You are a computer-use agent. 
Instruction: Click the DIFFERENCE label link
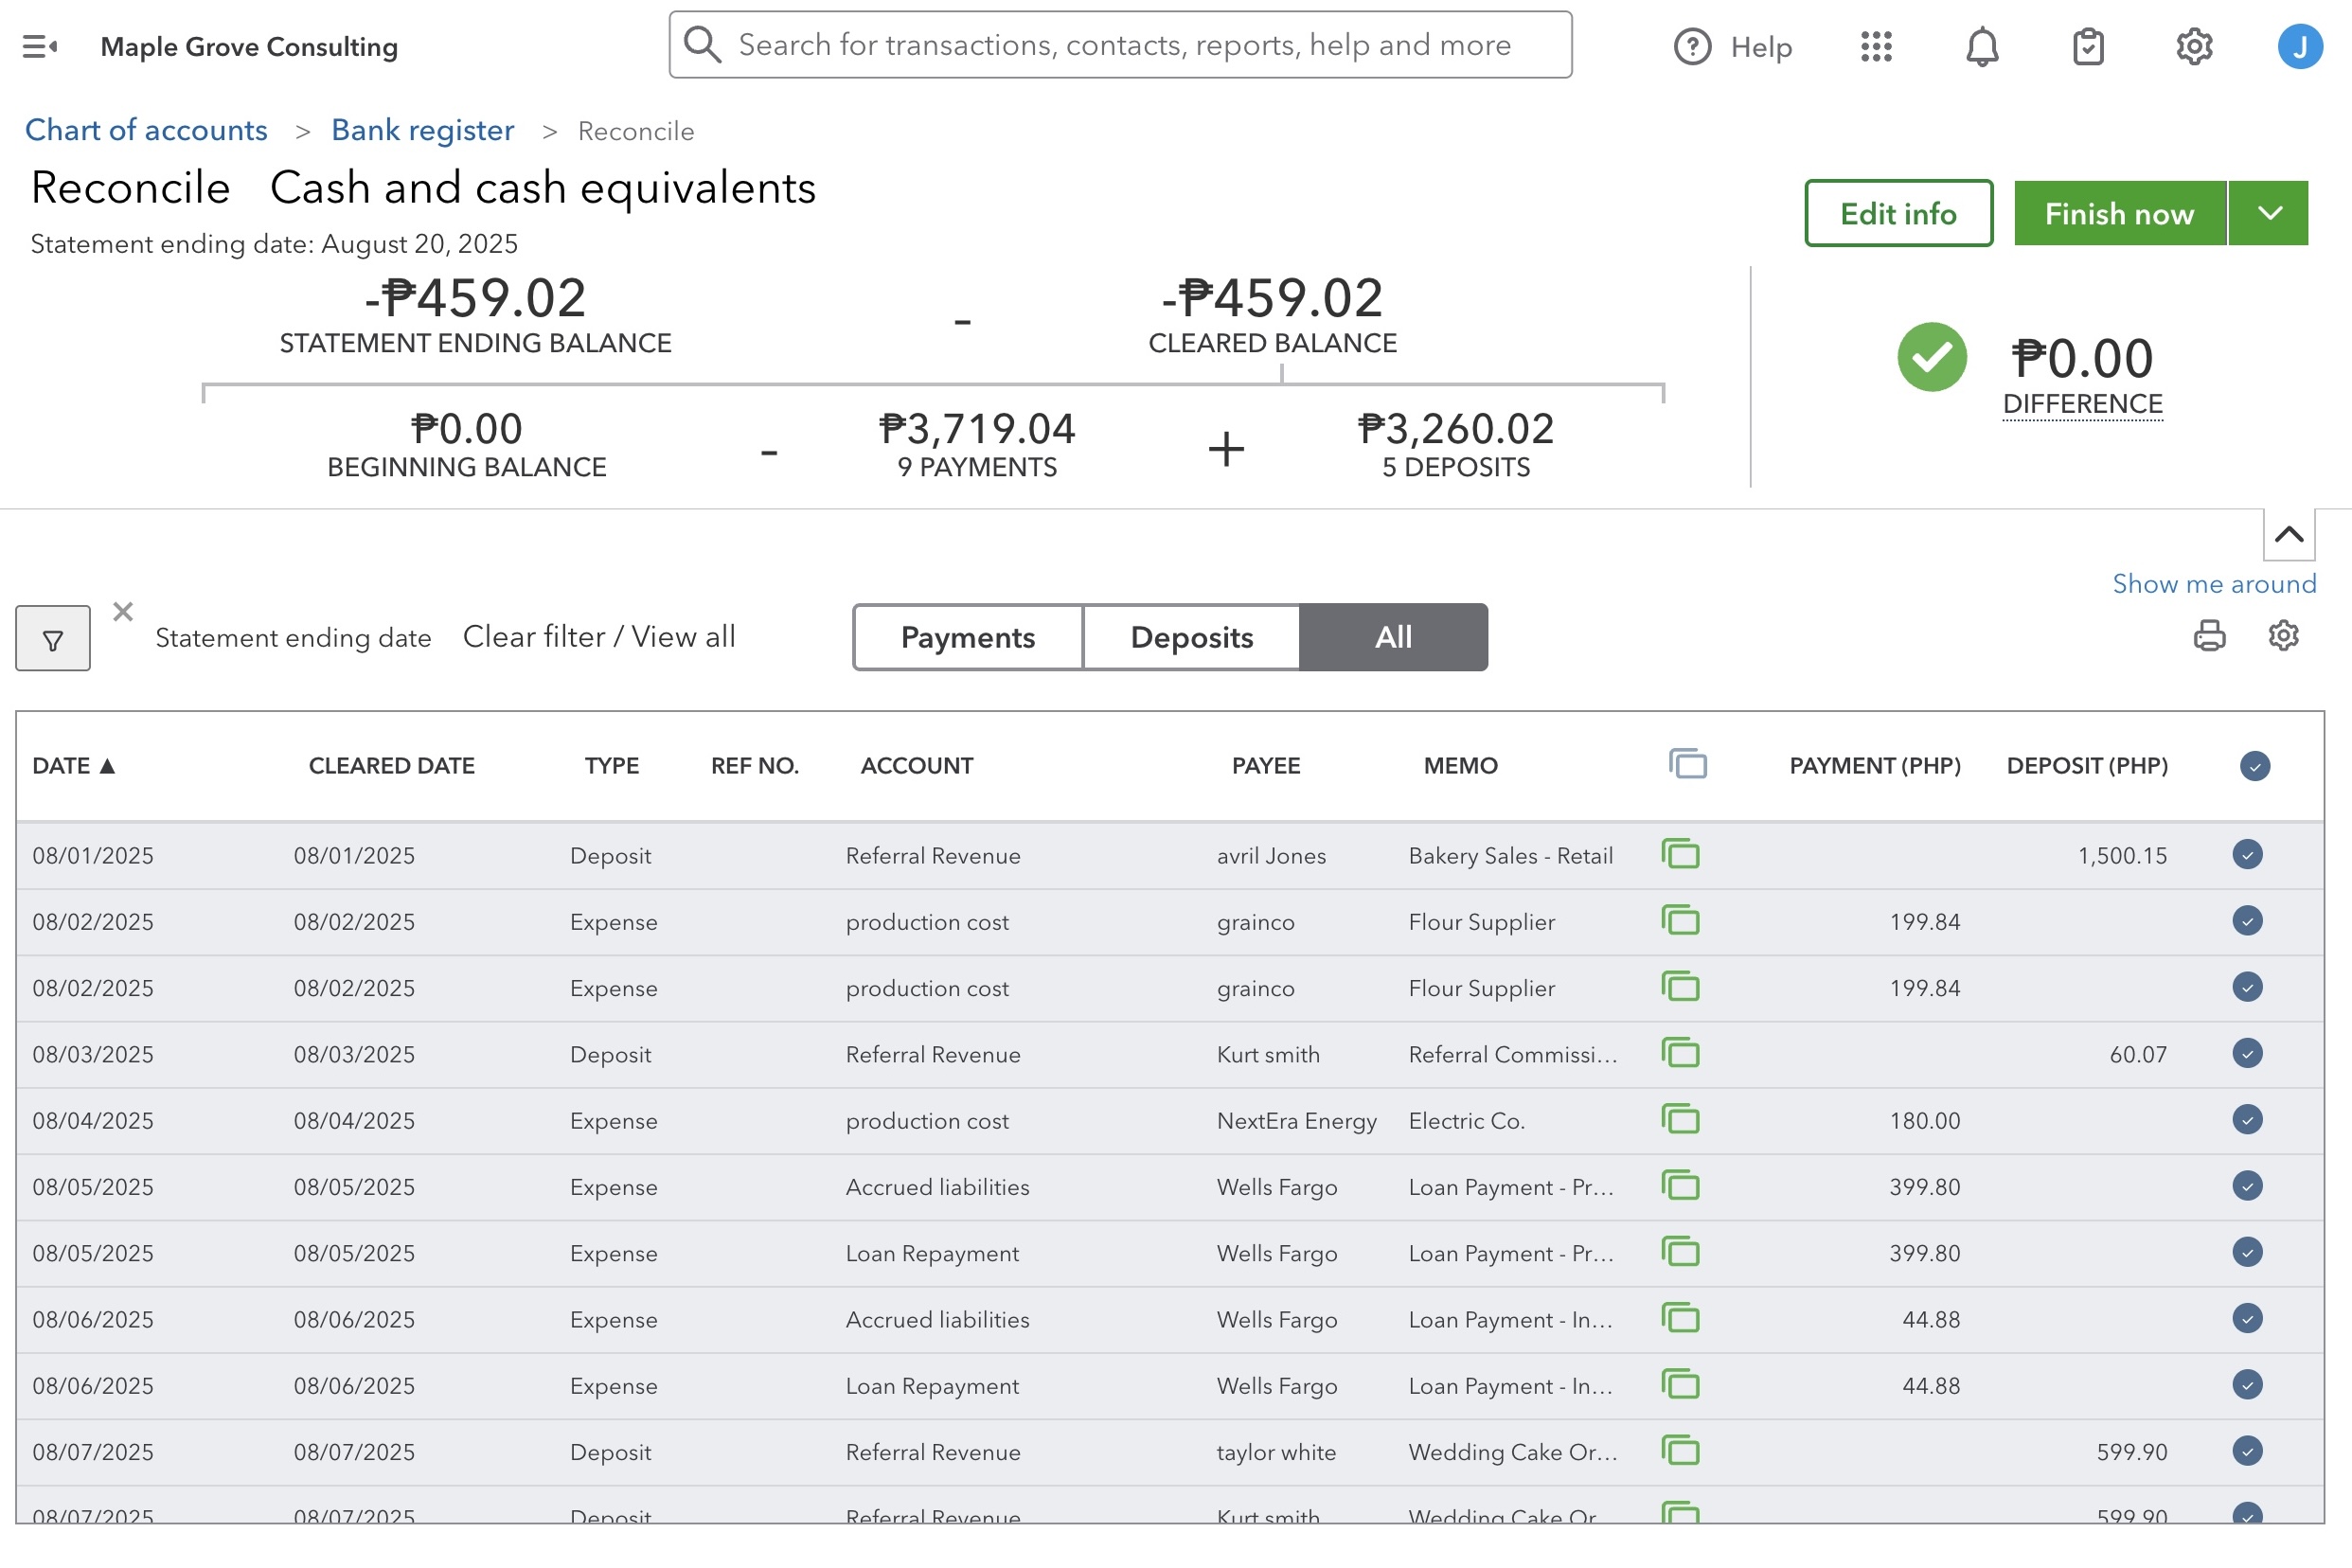point(2082,404)
